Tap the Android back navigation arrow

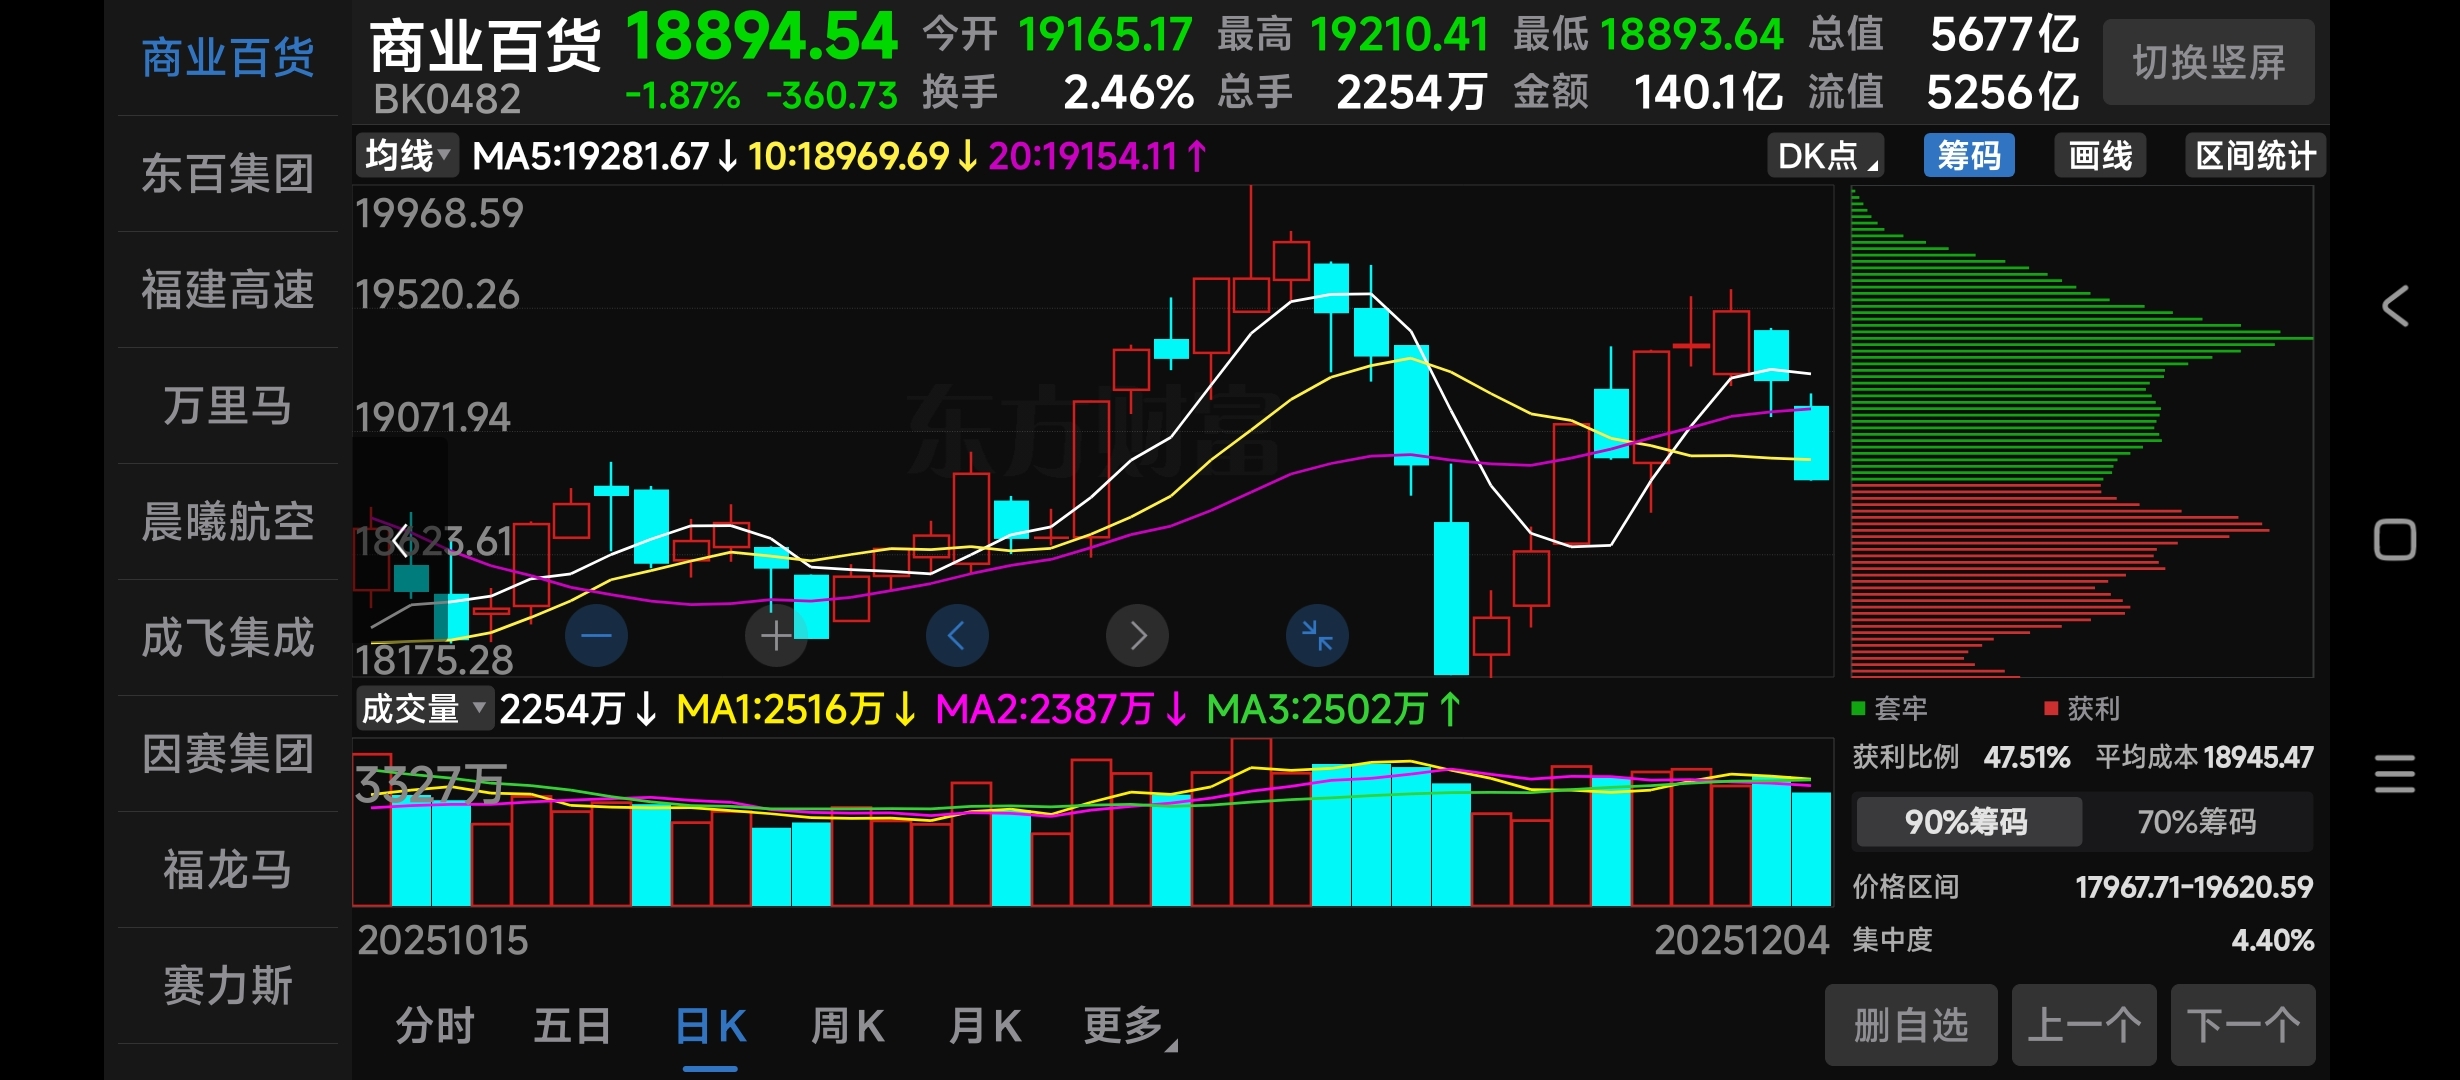(2395, 306)
